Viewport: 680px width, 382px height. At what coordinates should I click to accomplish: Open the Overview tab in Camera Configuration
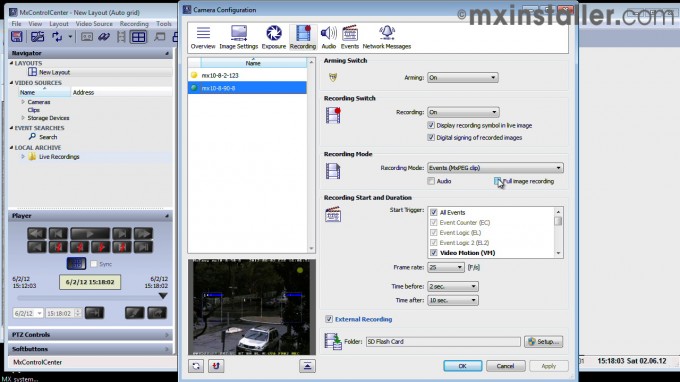click(x=203, y=37)
